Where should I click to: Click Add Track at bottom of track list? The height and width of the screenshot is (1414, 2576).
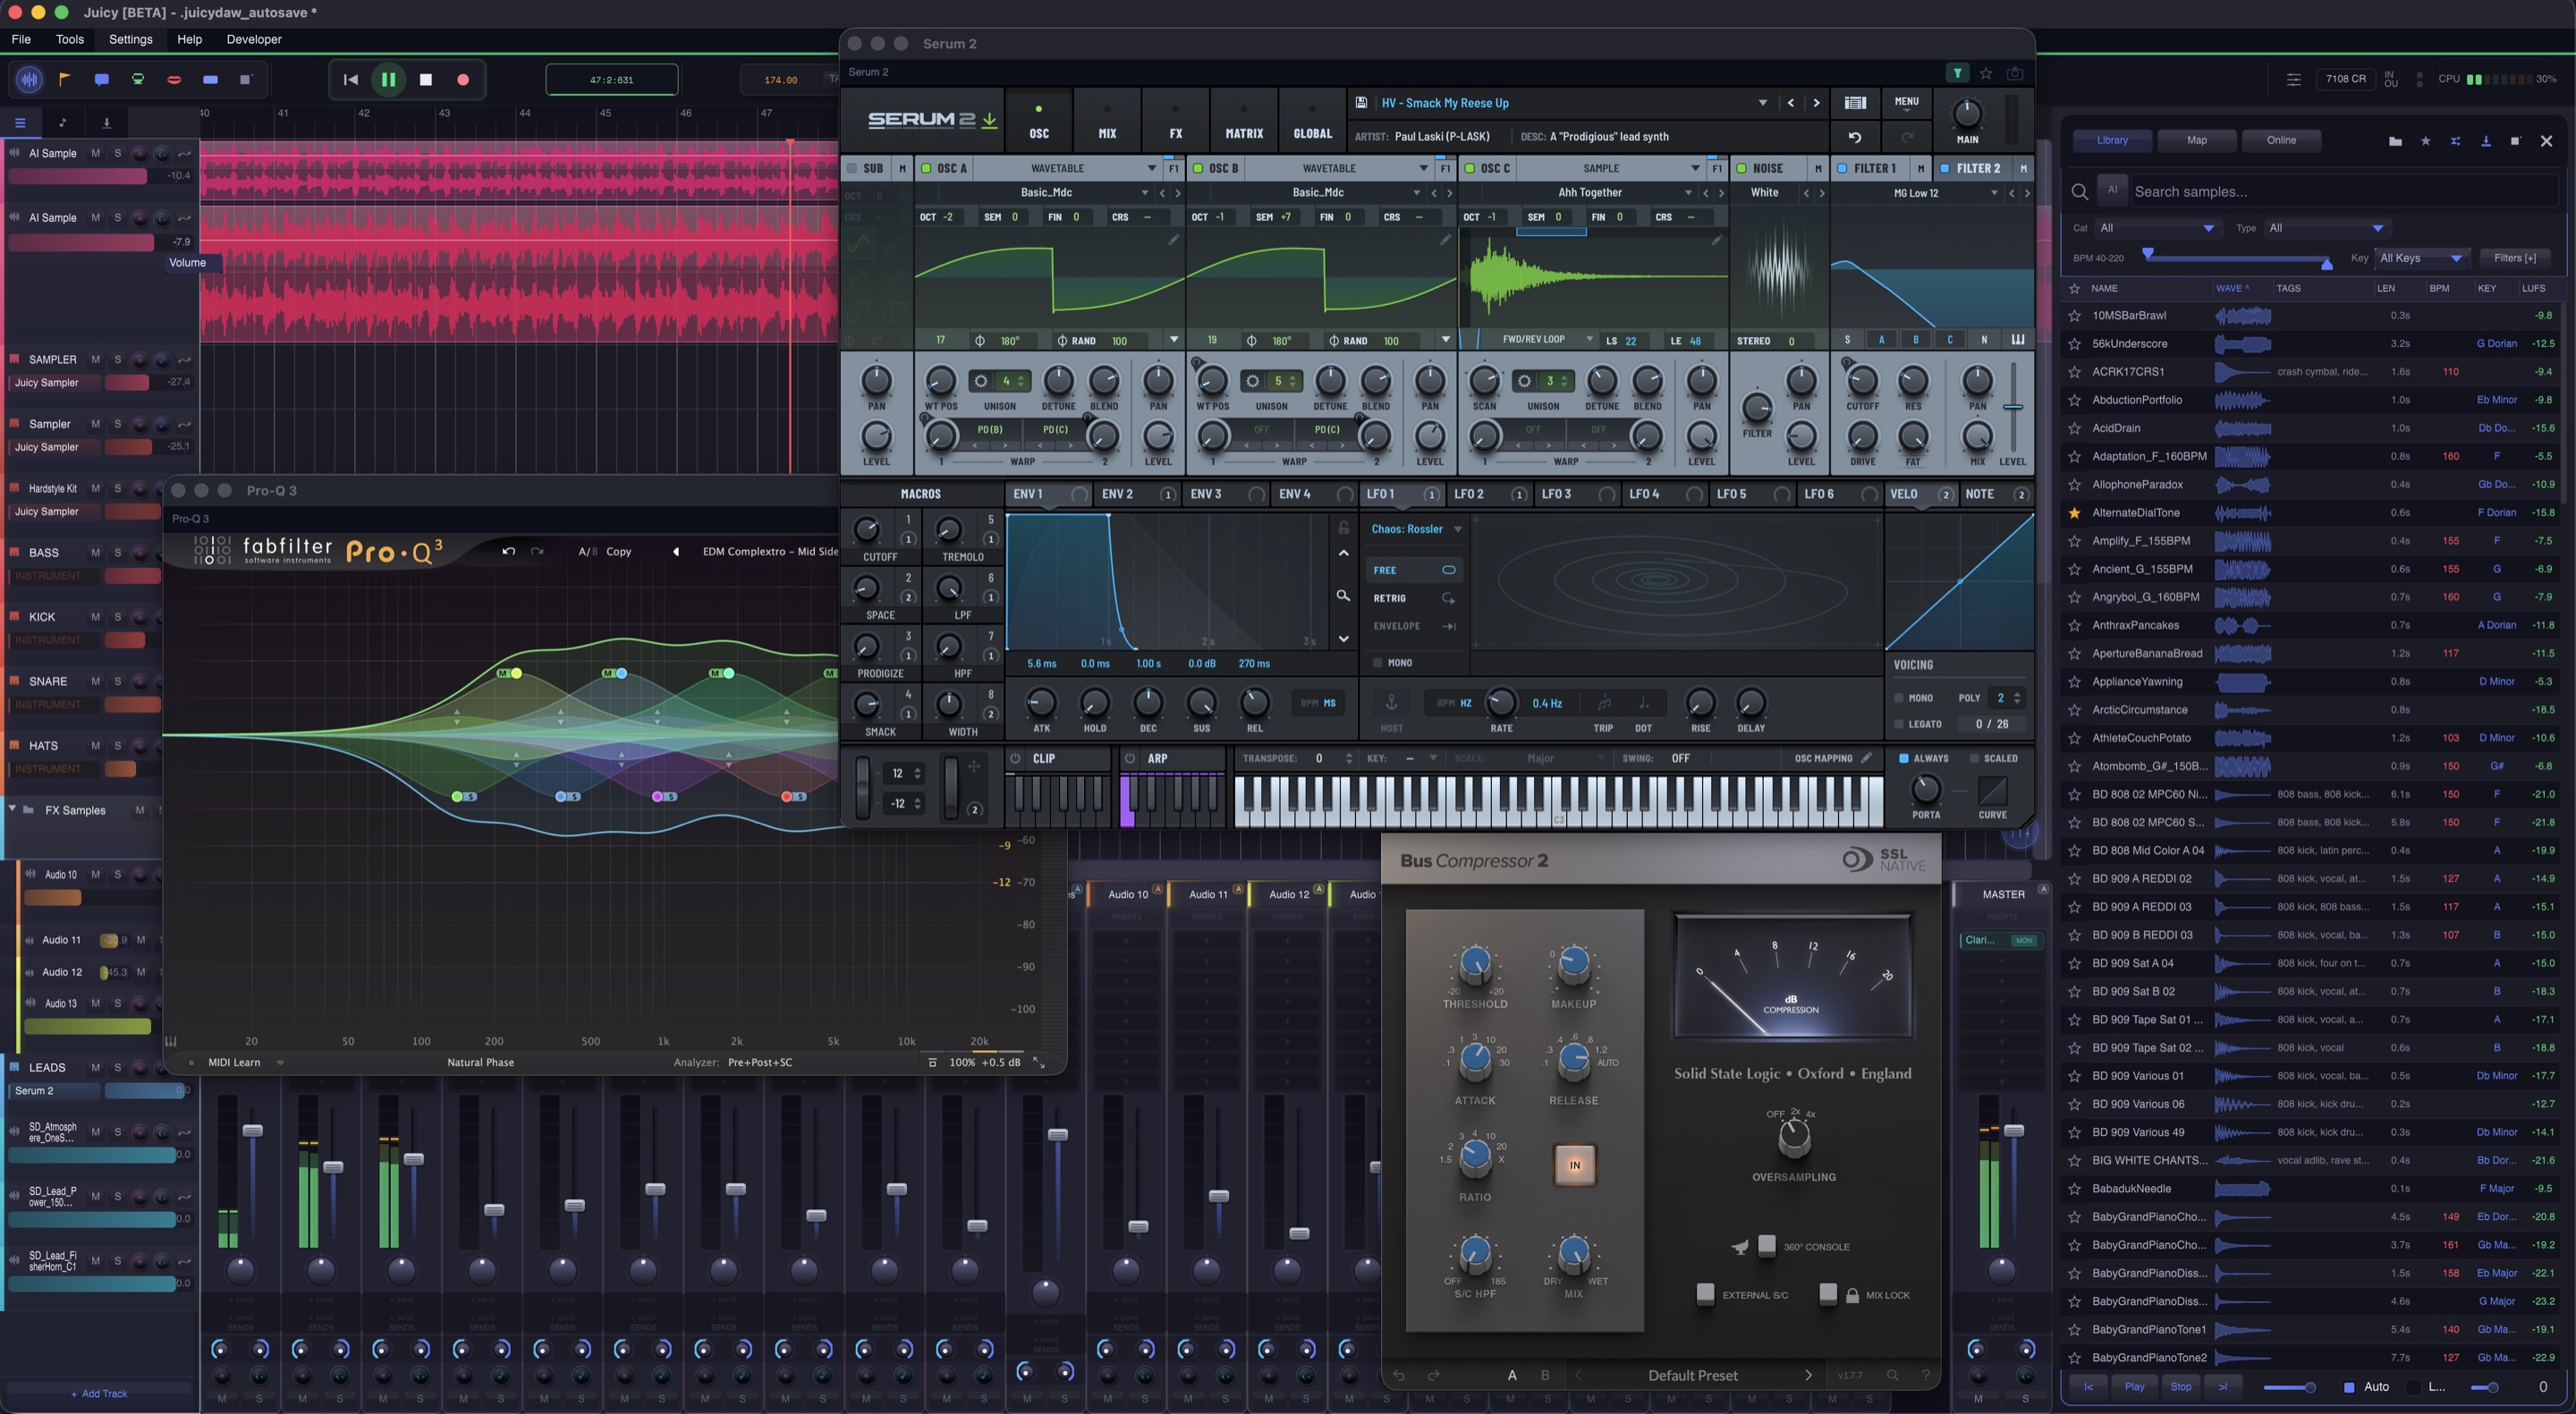[99, 1393]
